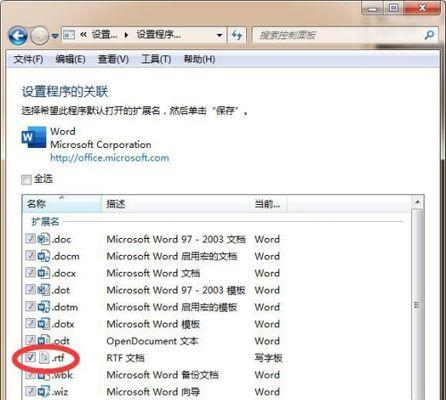Toggle the .docx extension checkbox
This screenshot has height=400, width=446.
[30, 273]
